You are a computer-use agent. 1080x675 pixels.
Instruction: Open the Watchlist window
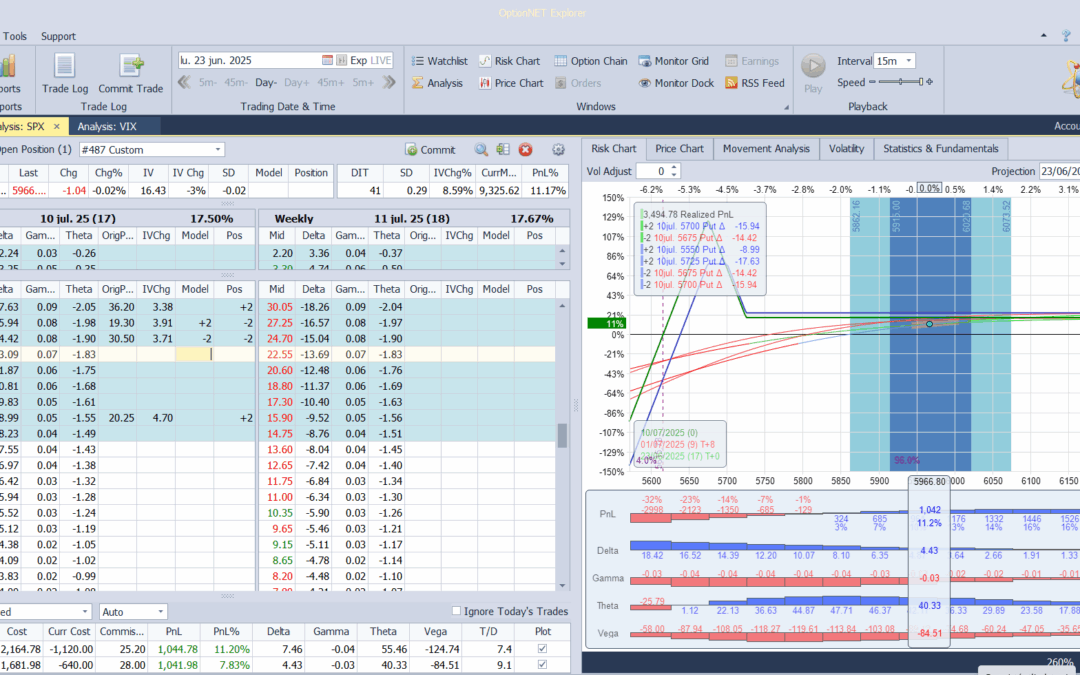(439, 61)
